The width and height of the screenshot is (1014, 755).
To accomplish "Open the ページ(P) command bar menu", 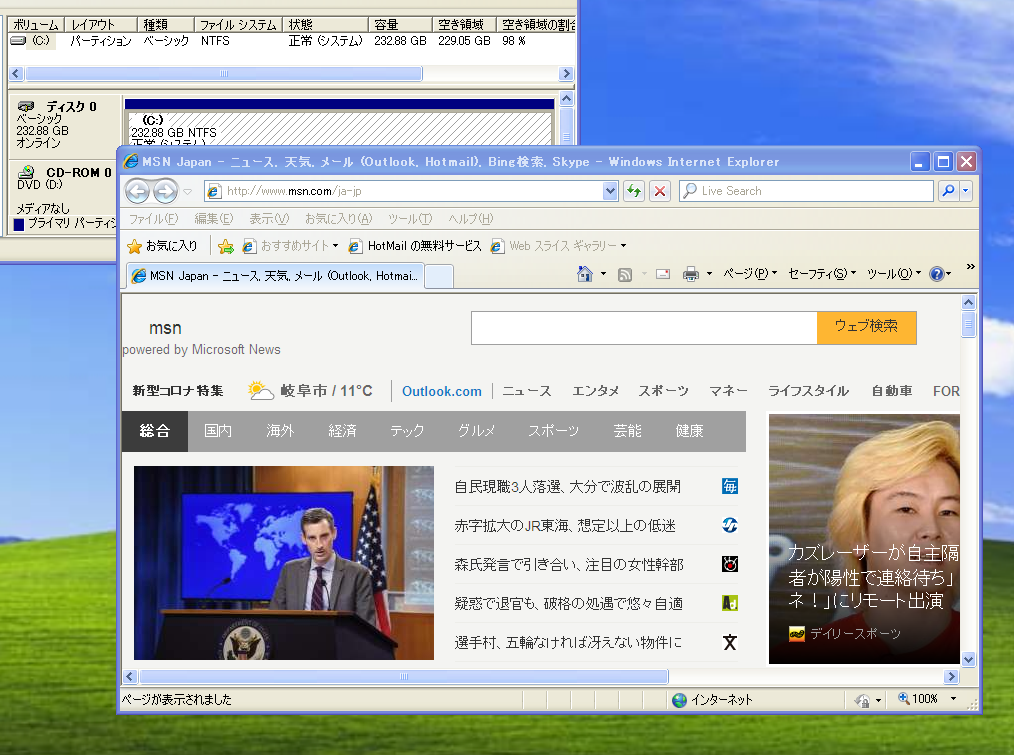I will (x=750, y=274).
